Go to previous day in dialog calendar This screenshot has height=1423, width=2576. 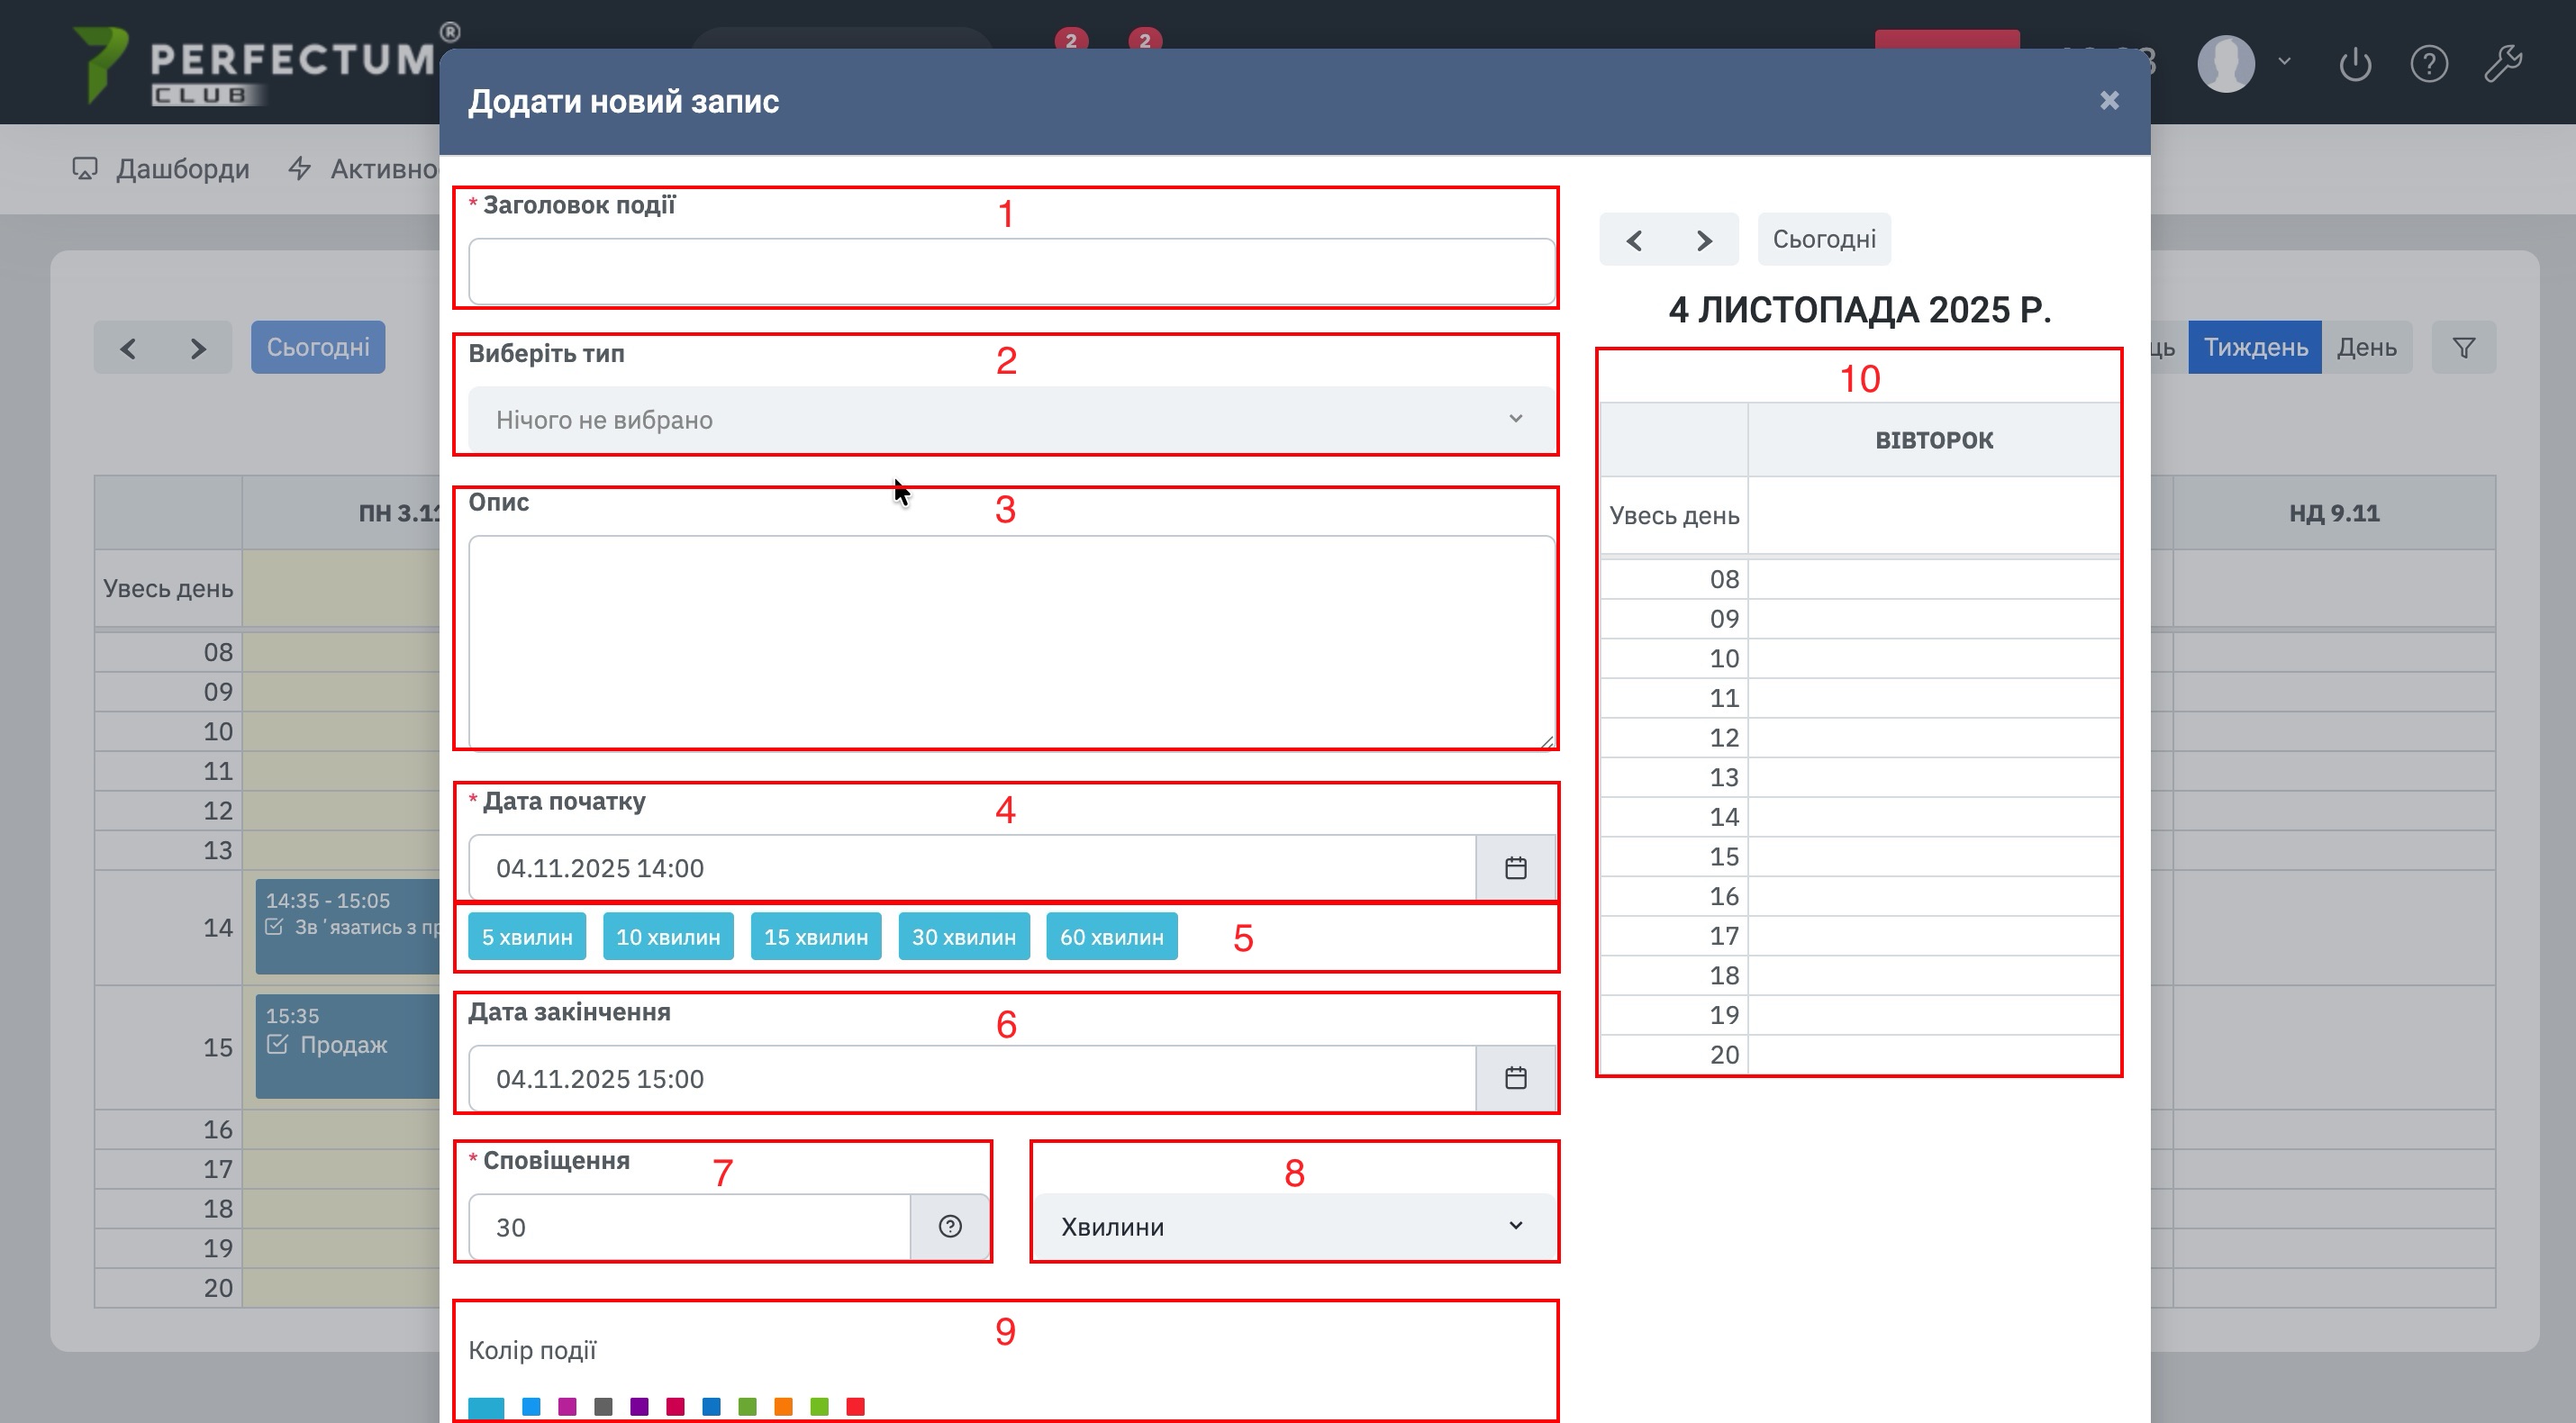pyautogui.click(x=1634, y=240)
